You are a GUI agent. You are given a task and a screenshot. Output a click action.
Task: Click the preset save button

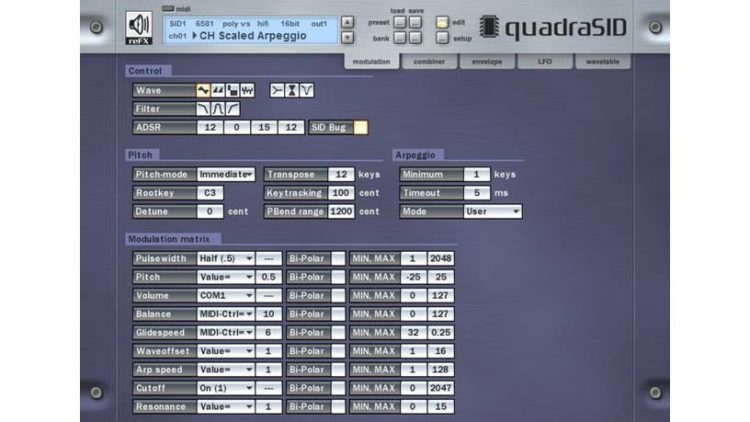[415, 22]
